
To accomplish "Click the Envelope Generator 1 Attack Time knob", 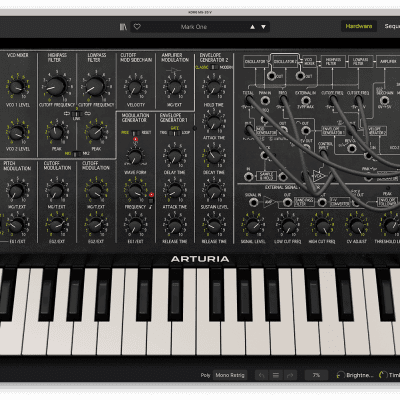I will pos(174,191).
